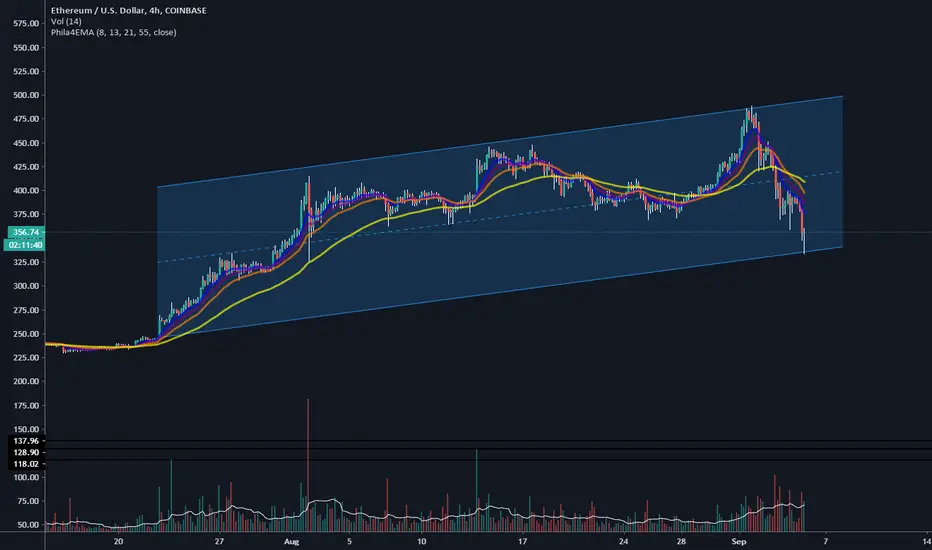Click the 17 date label on time axis
The width and height of the screenshot is (932, 550).
[522, 542]
